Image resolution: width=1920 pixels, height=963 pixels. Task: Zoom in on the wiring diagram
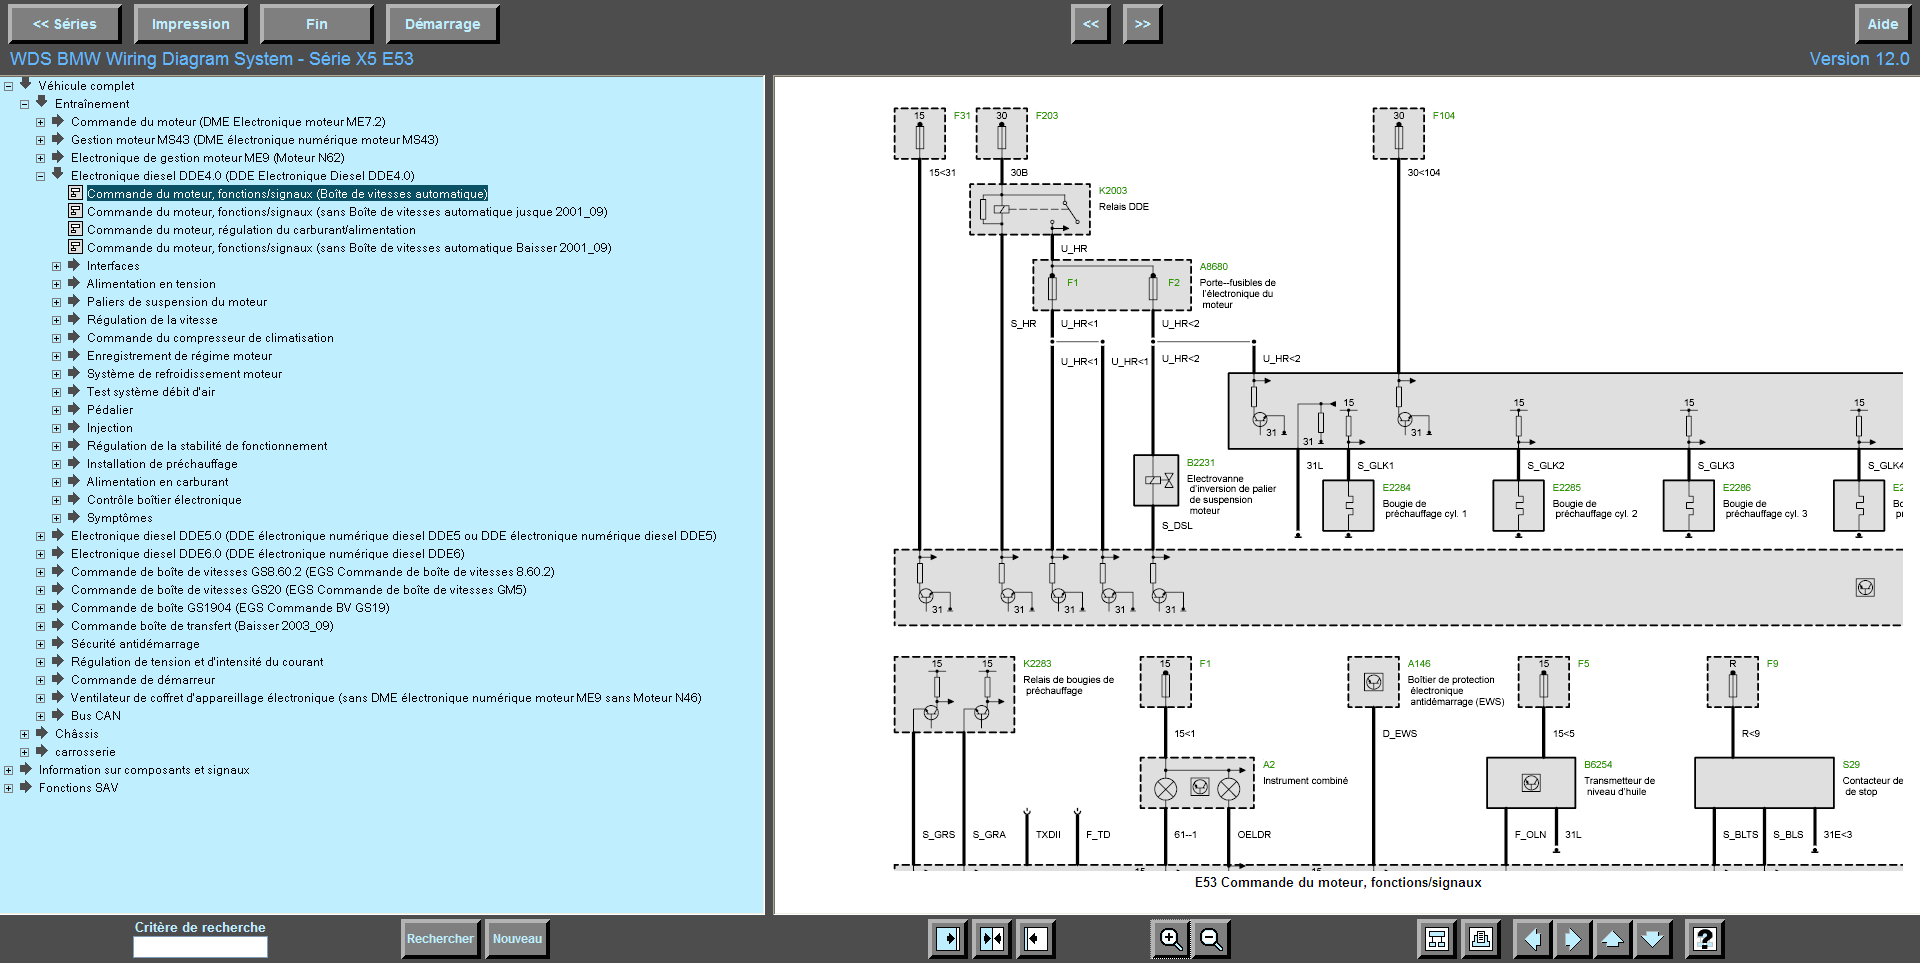point(1170,939)
